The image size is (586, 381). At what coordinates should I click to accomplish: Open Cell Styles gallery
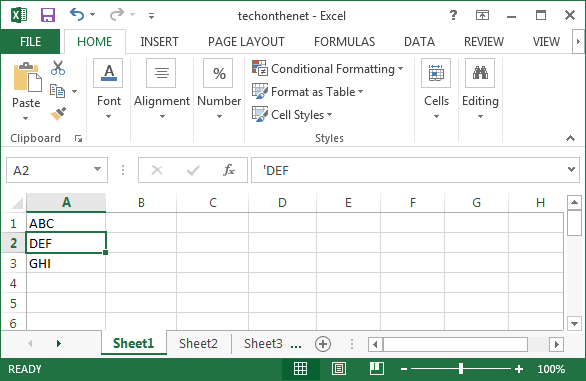292,114
